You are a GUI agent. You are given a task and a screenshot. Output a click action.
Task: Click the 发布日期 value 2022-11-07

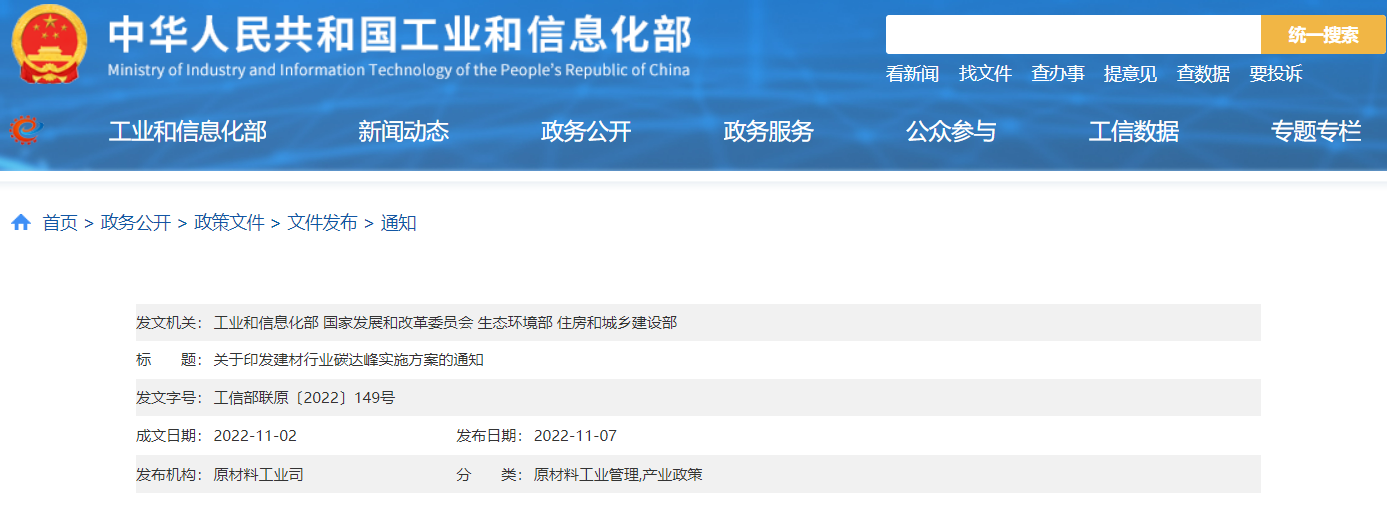tap(575, 436)
